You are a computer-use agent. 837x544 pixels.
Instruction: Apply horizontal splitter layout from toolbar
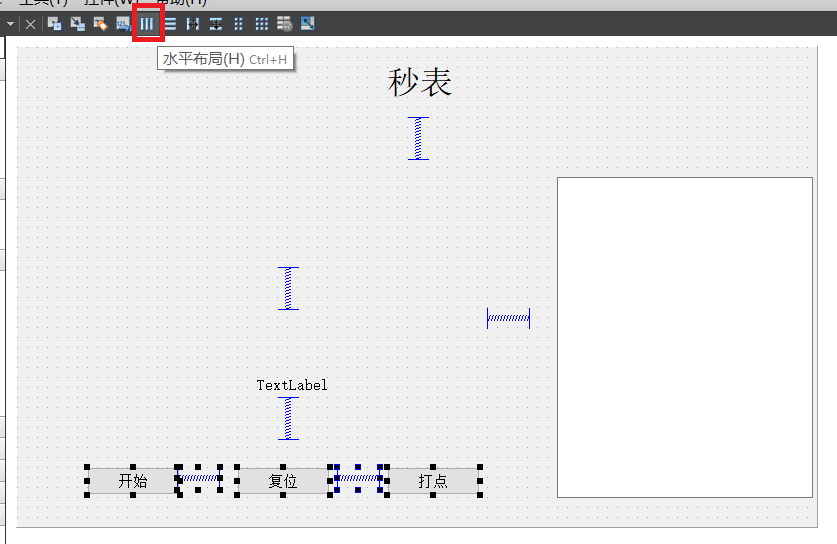(193, 24)
